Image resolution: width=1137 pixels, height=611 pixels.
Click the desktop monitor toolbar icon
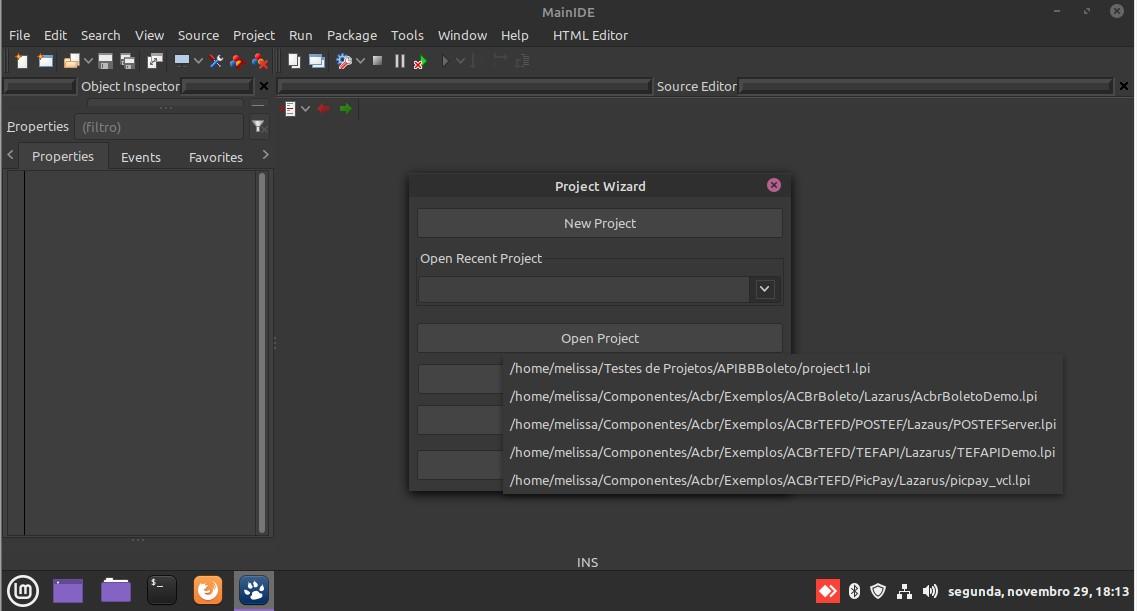click(182, 61)
